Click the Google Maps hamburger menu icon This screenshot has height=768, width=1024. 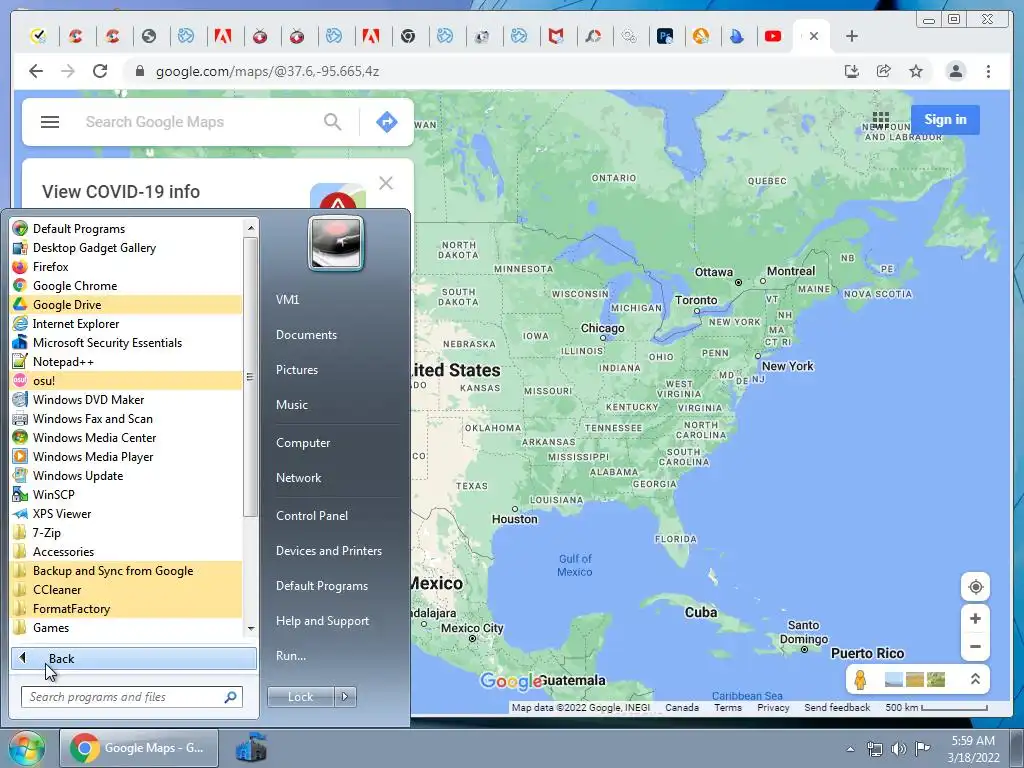50,122
